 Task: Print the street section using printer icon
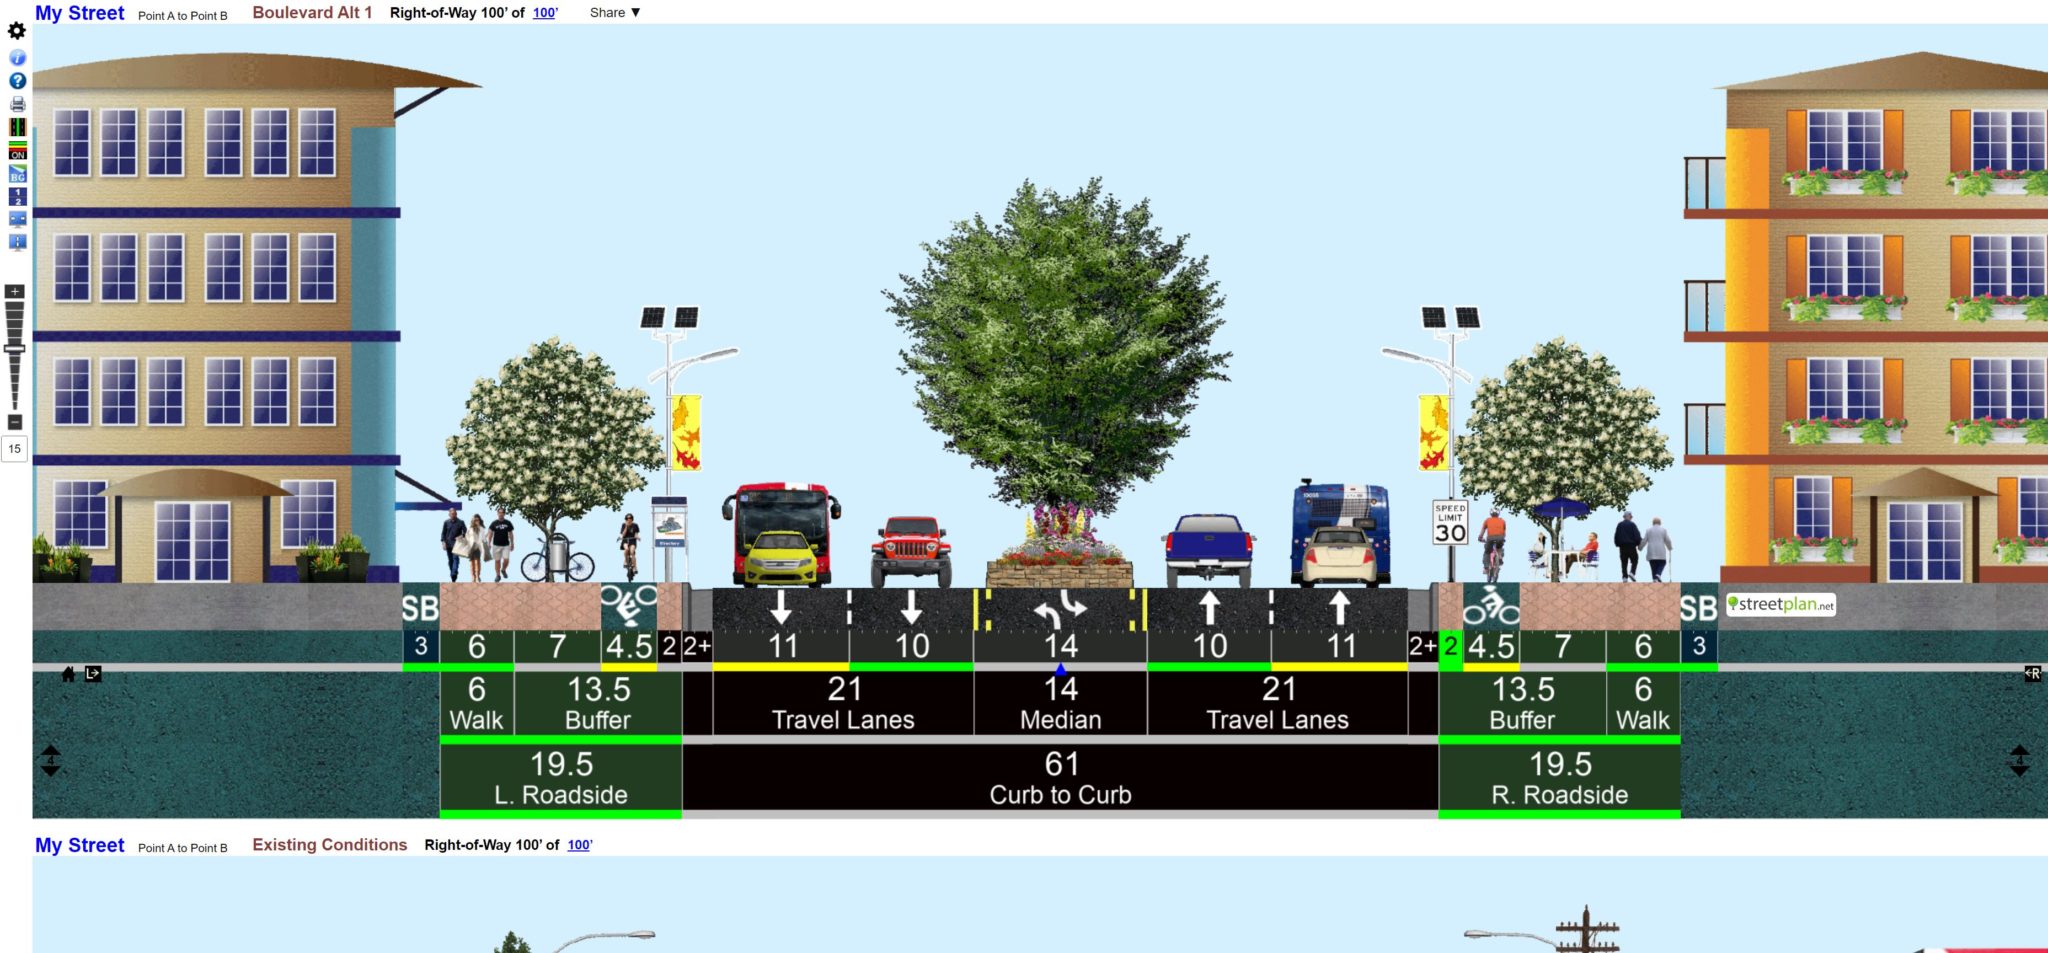[x=17, y=104]
